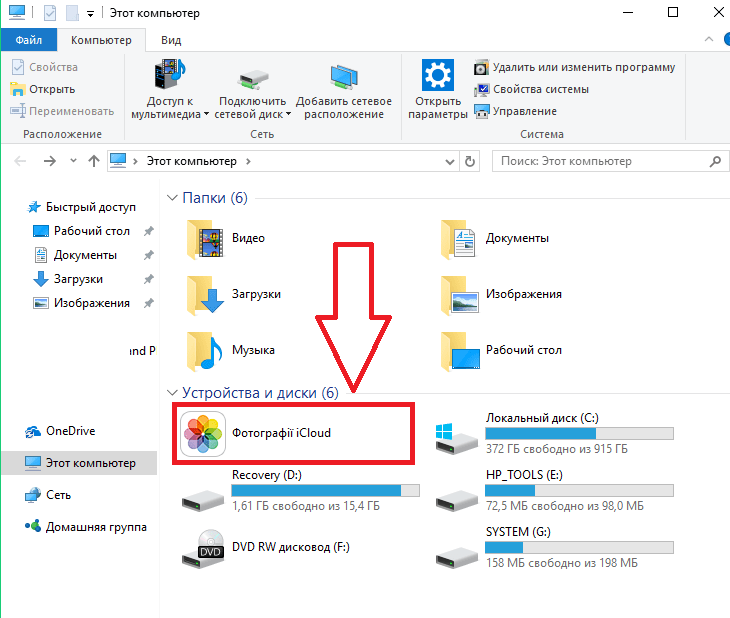730x618 pixels.
Task: Open the Файл tab
Action: (x=29, y=40)
